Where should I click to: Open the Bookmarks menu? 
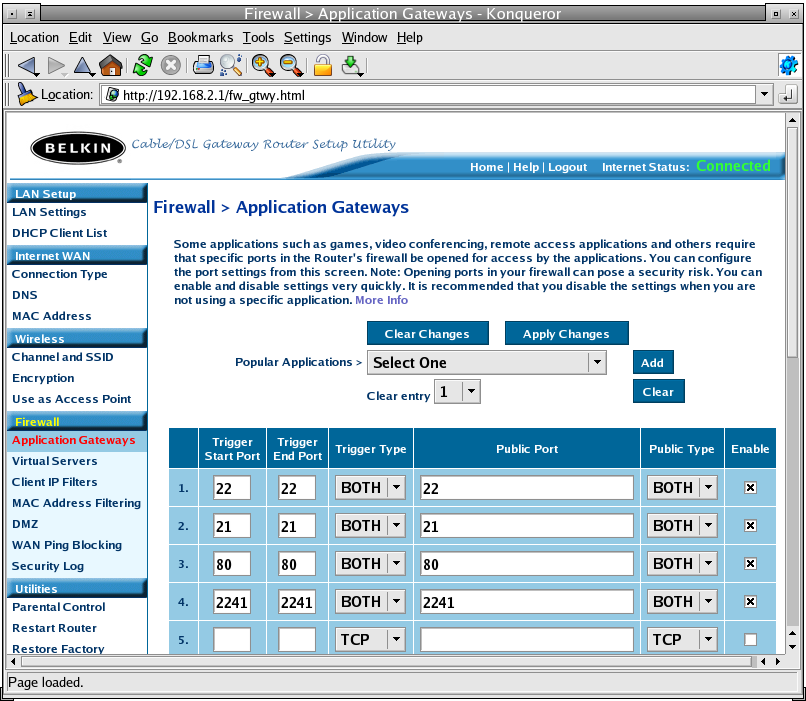(x=200, y=38)
